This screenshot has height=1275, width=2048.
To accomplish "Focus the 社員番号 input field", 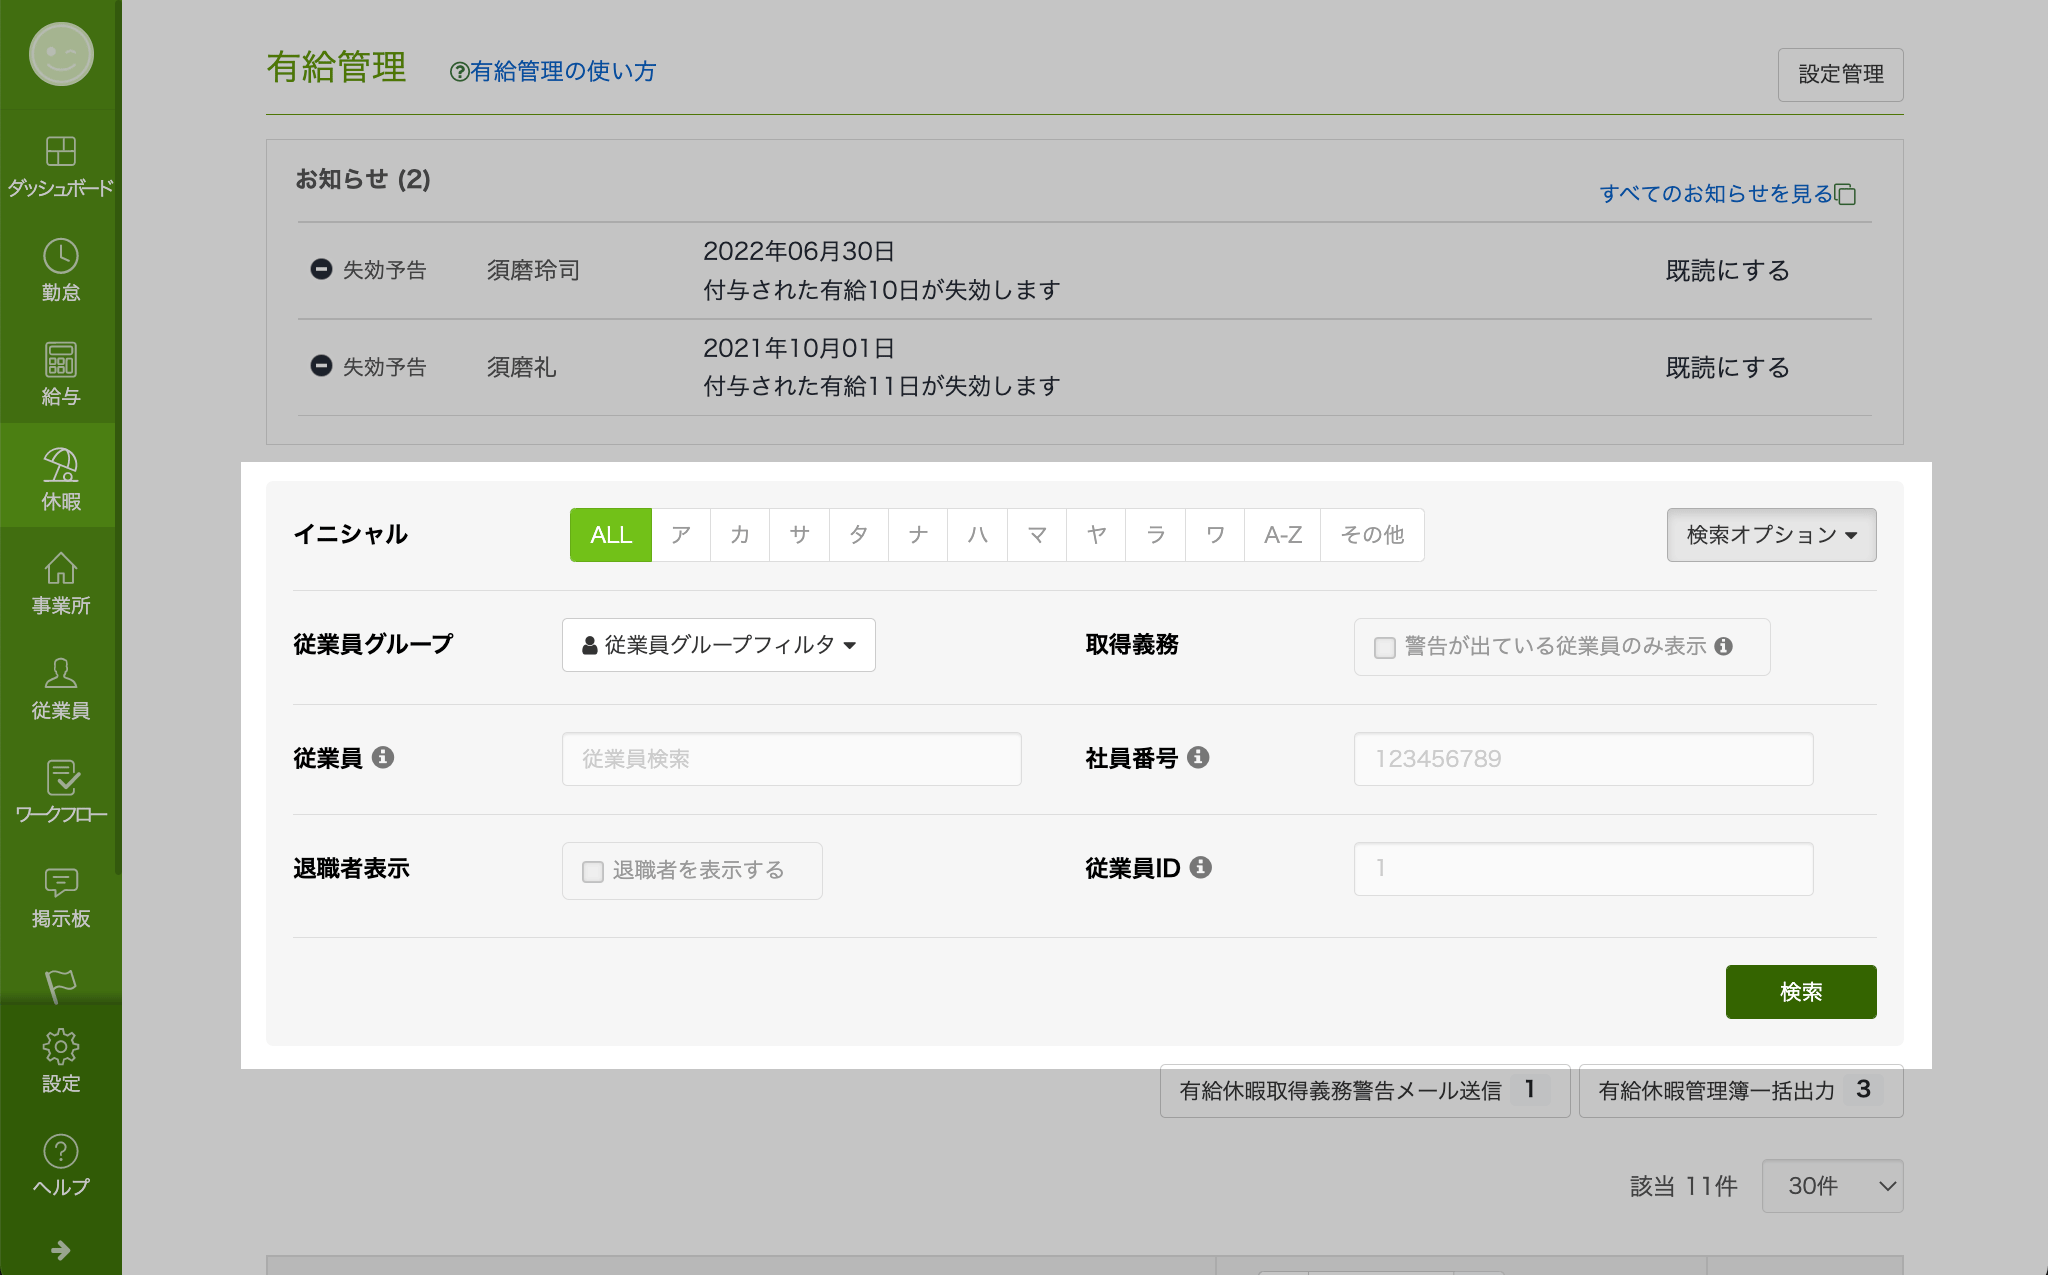I will click(1583, 759).
